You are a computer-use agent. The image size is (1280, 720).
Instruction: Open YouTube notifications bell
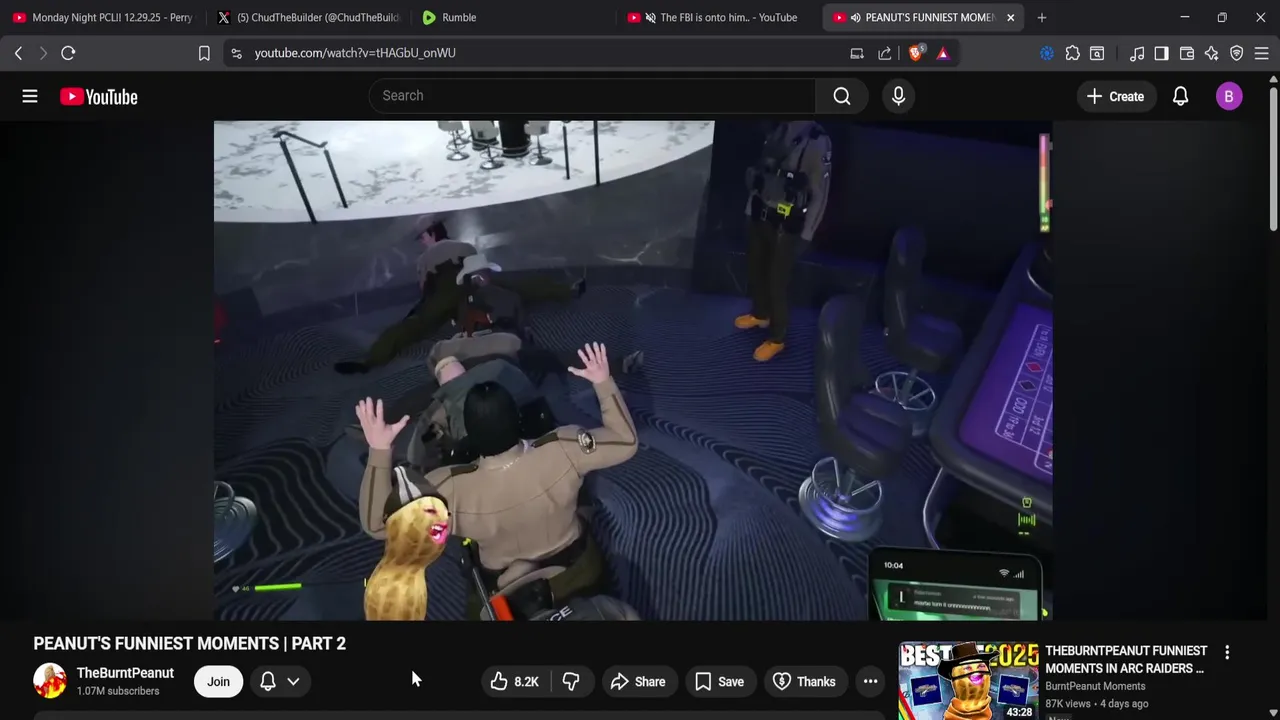coord(1180,96)
